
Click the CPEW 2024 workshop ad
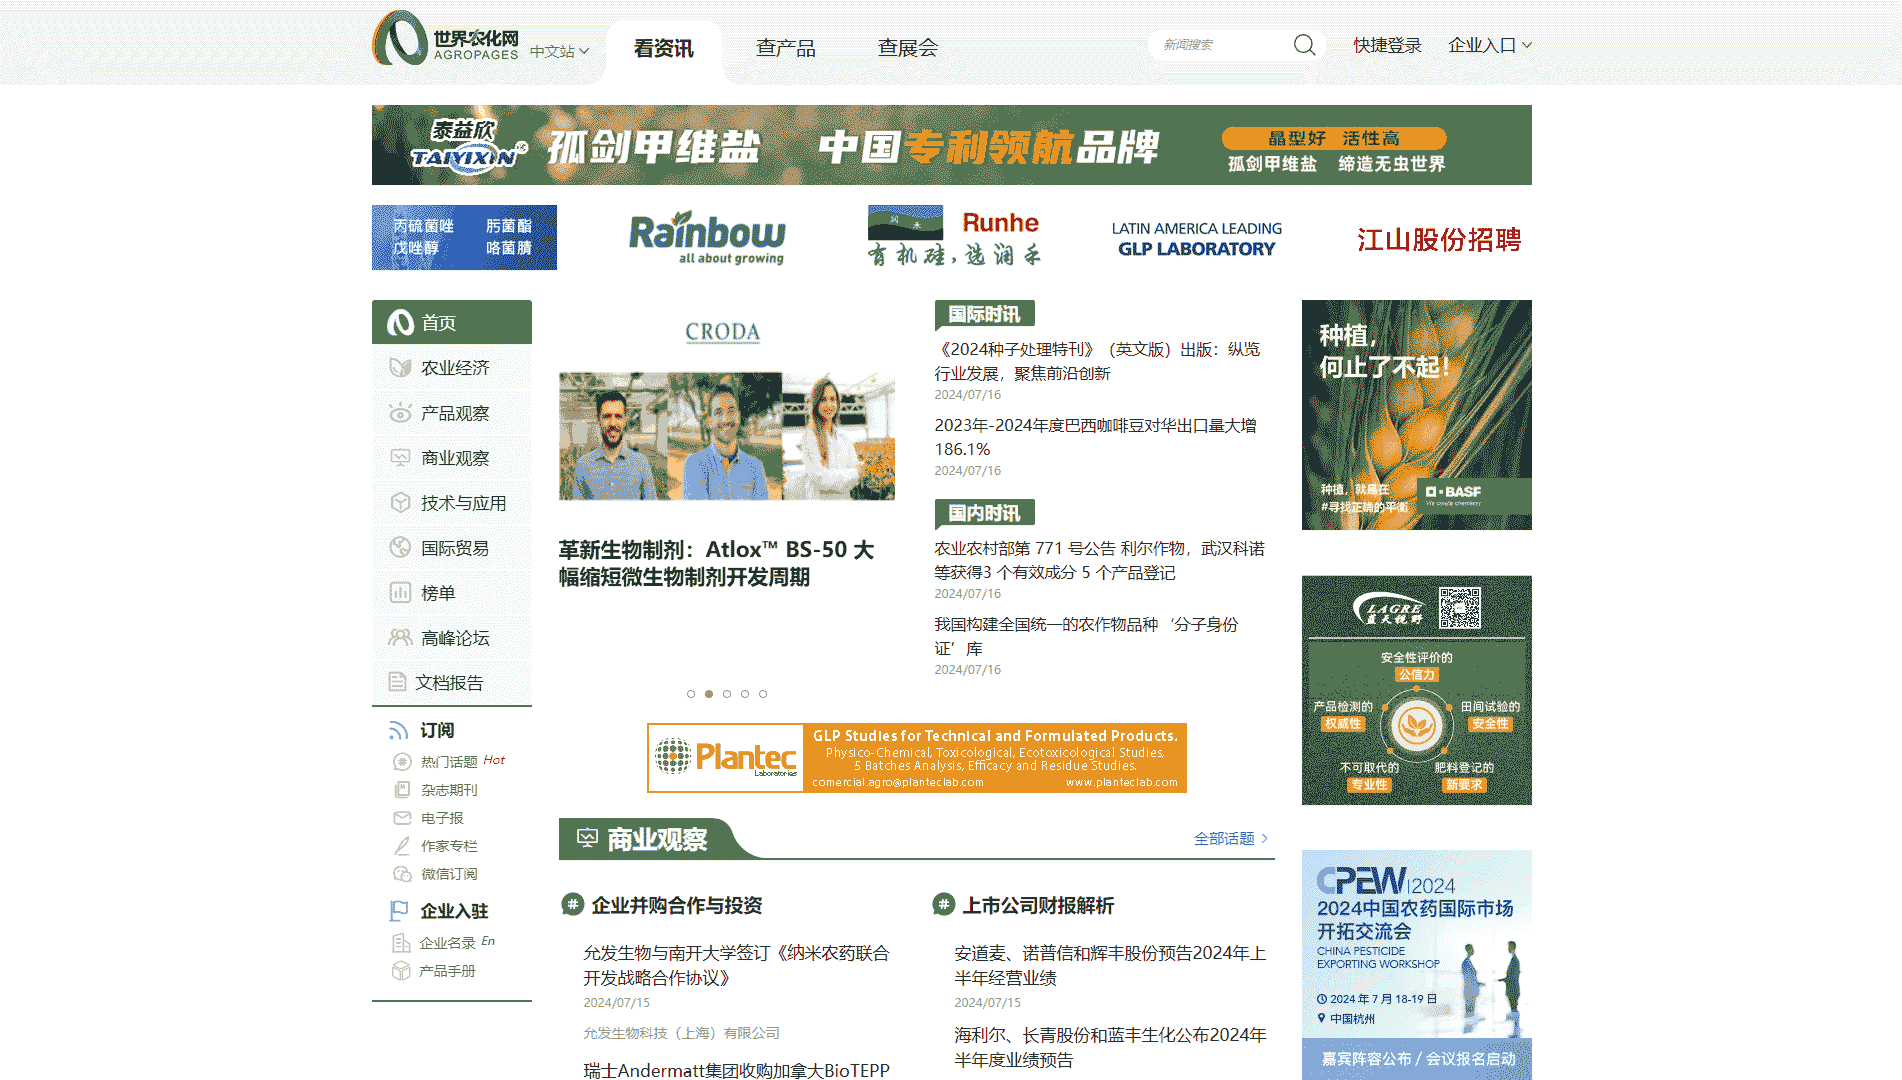pos(1417,965)
